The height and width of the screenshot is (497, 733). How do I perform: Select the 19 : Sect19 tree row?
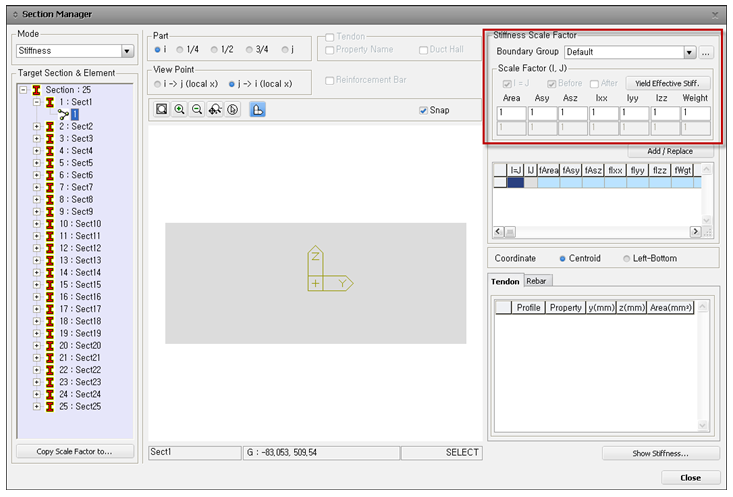(x=80, y=333)
